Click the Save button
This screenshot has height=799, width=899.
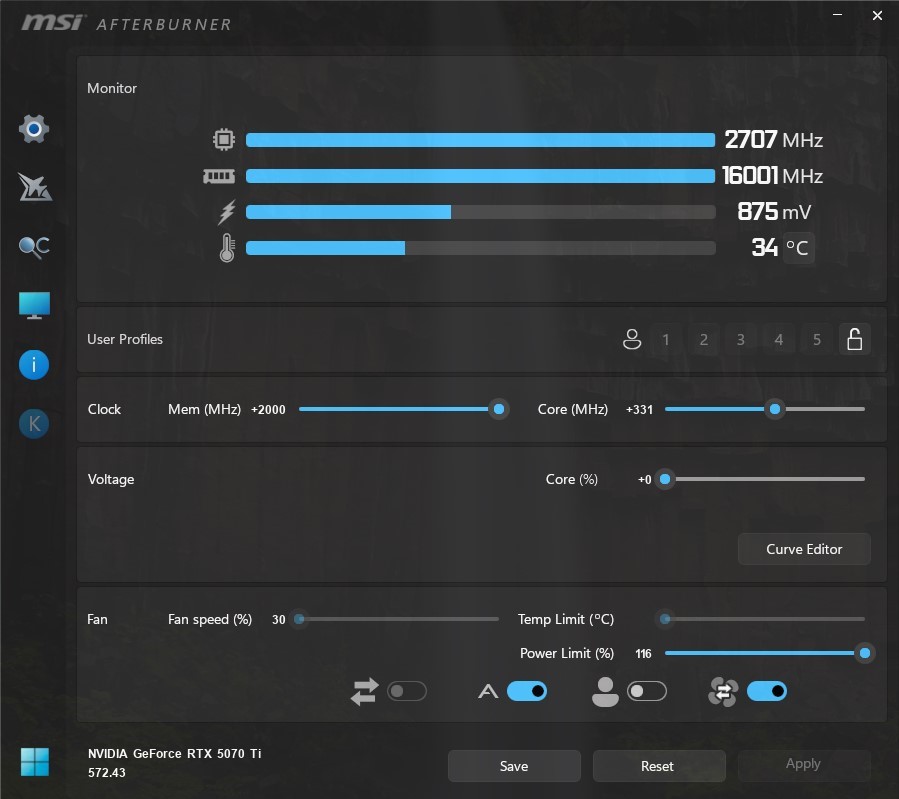point(514,766)
